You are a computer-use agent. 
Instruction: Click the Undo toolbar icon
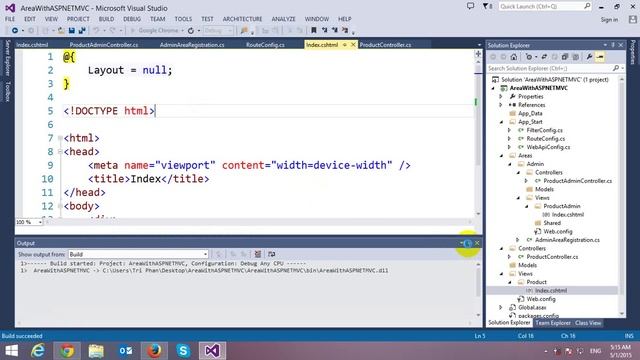click(96, 31)
